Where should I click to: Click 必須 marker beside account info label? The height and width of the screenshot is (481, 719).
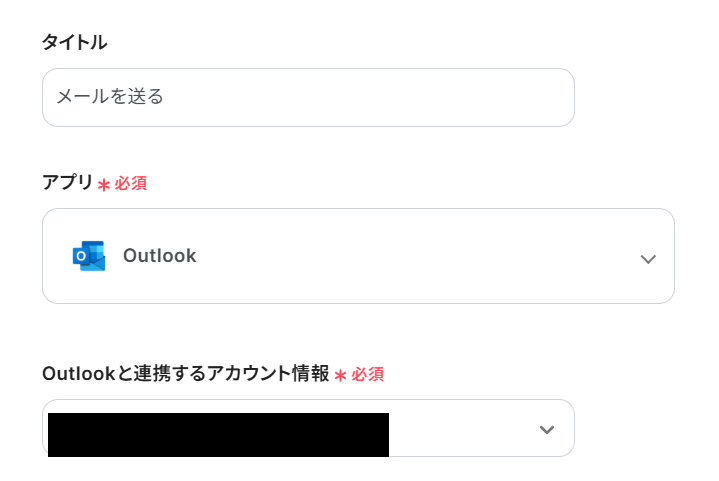tap(367, 375)
